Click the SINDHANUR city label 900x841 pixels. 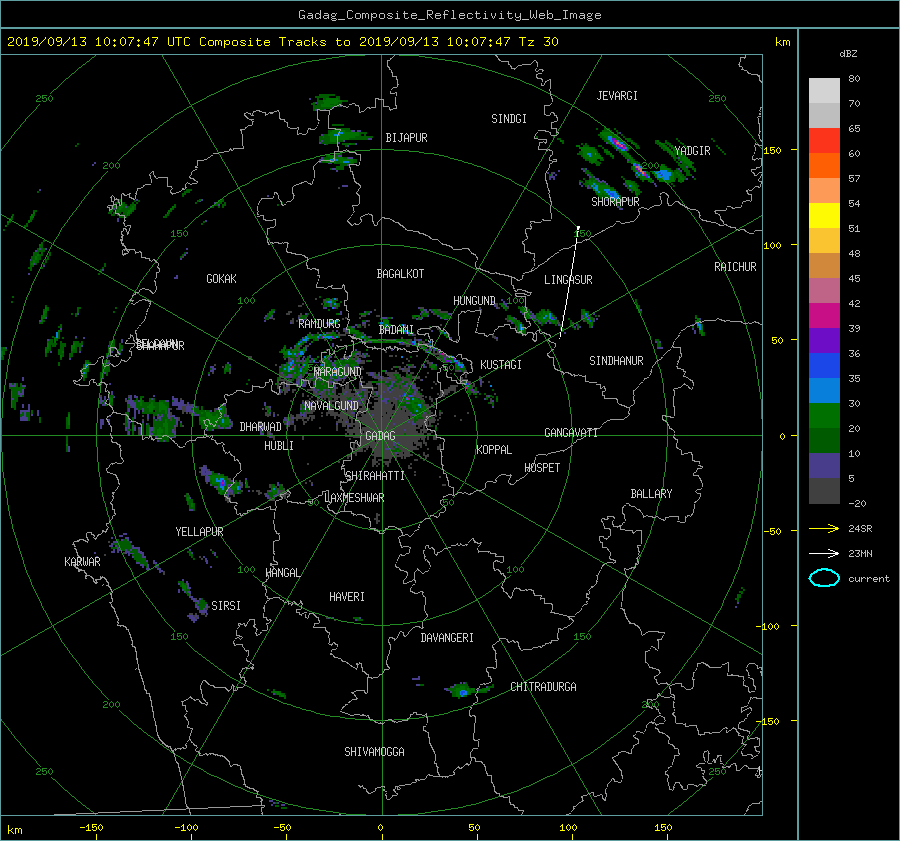616,361
